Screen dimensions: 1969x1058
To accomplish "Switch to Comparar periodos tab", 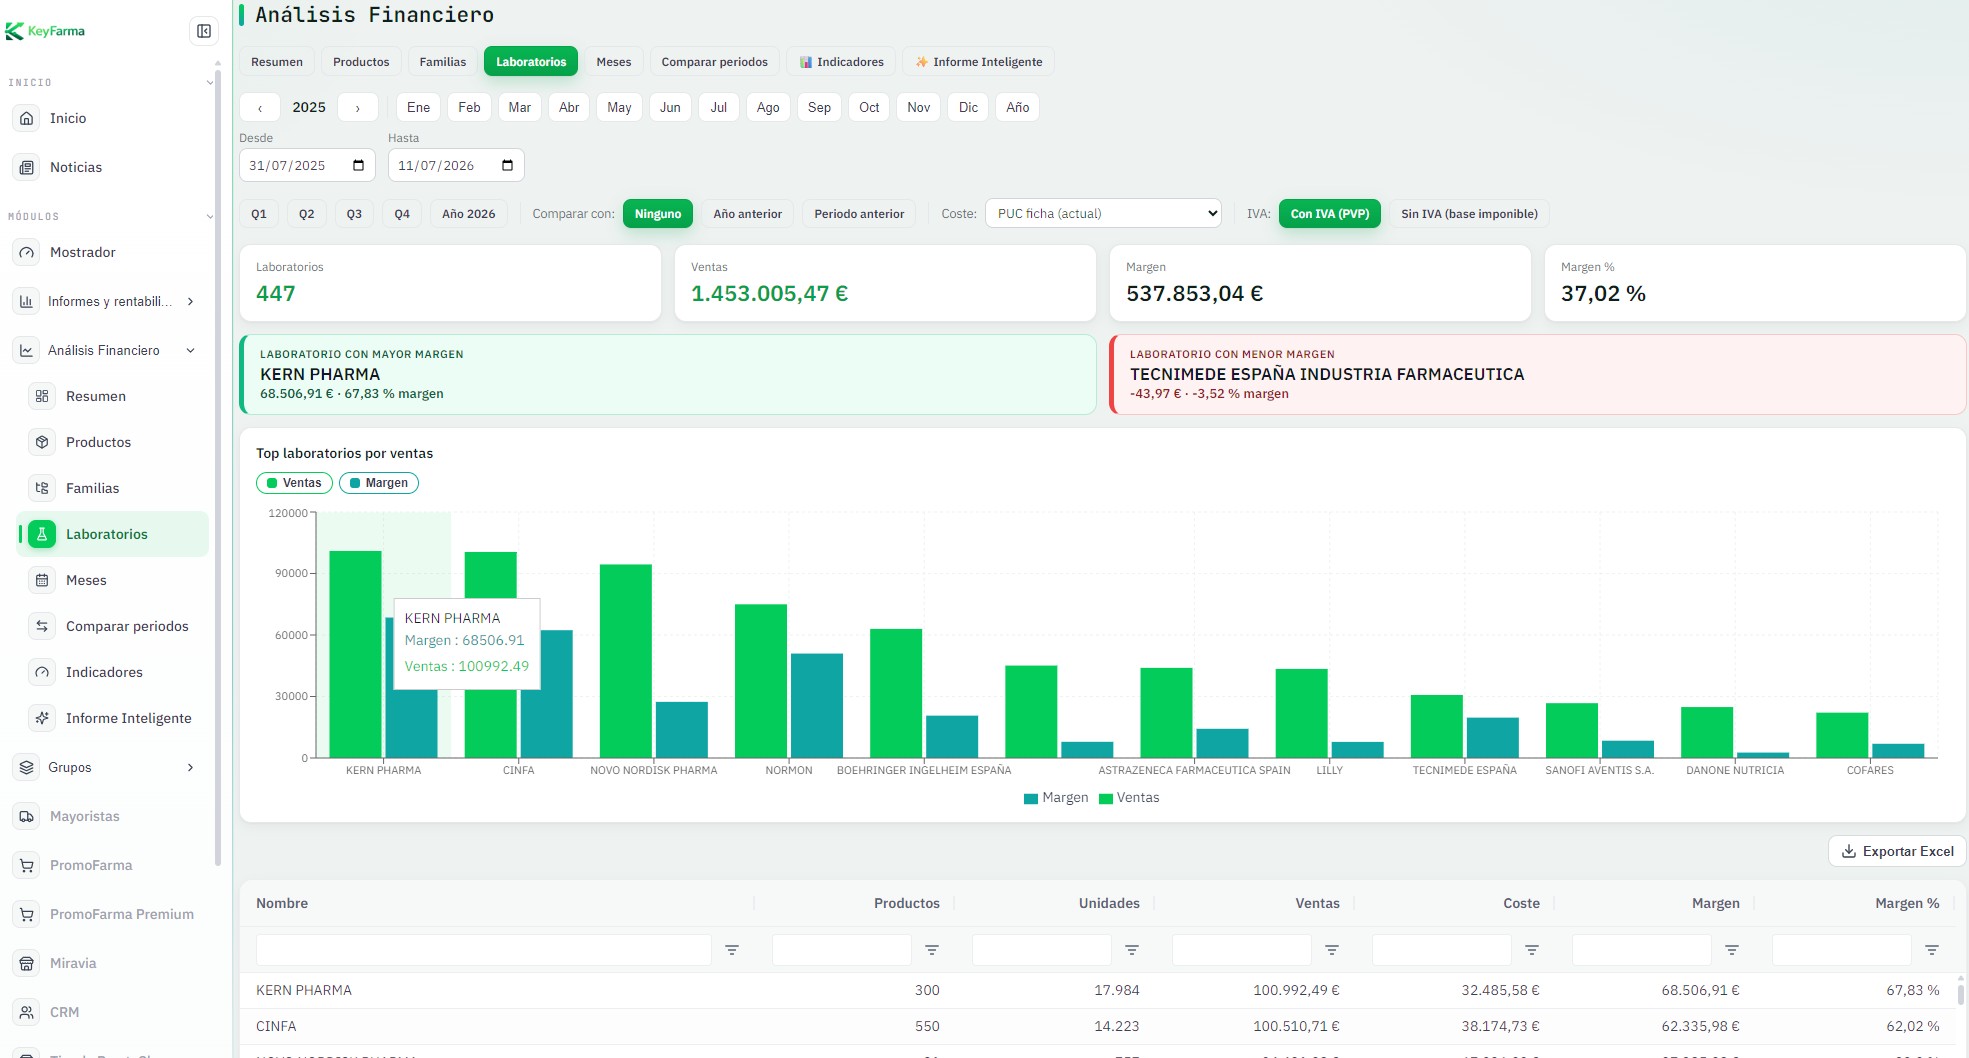I will [x=715, y=62].
